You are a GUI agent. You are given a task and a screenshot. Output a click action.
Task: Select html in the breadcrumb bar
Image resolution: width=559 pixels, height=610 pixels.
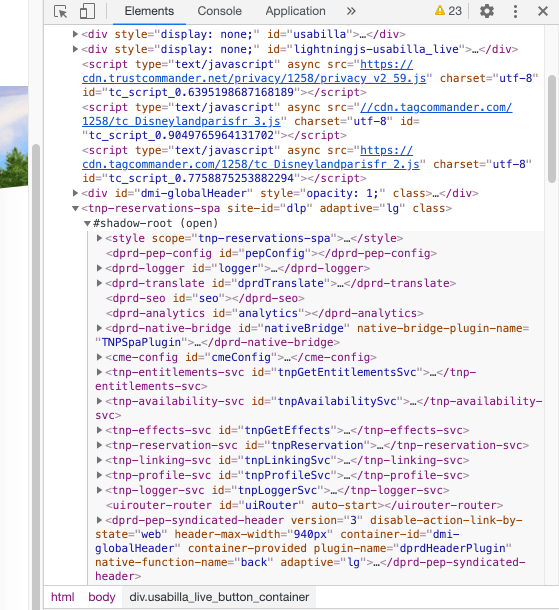[63, 597]
